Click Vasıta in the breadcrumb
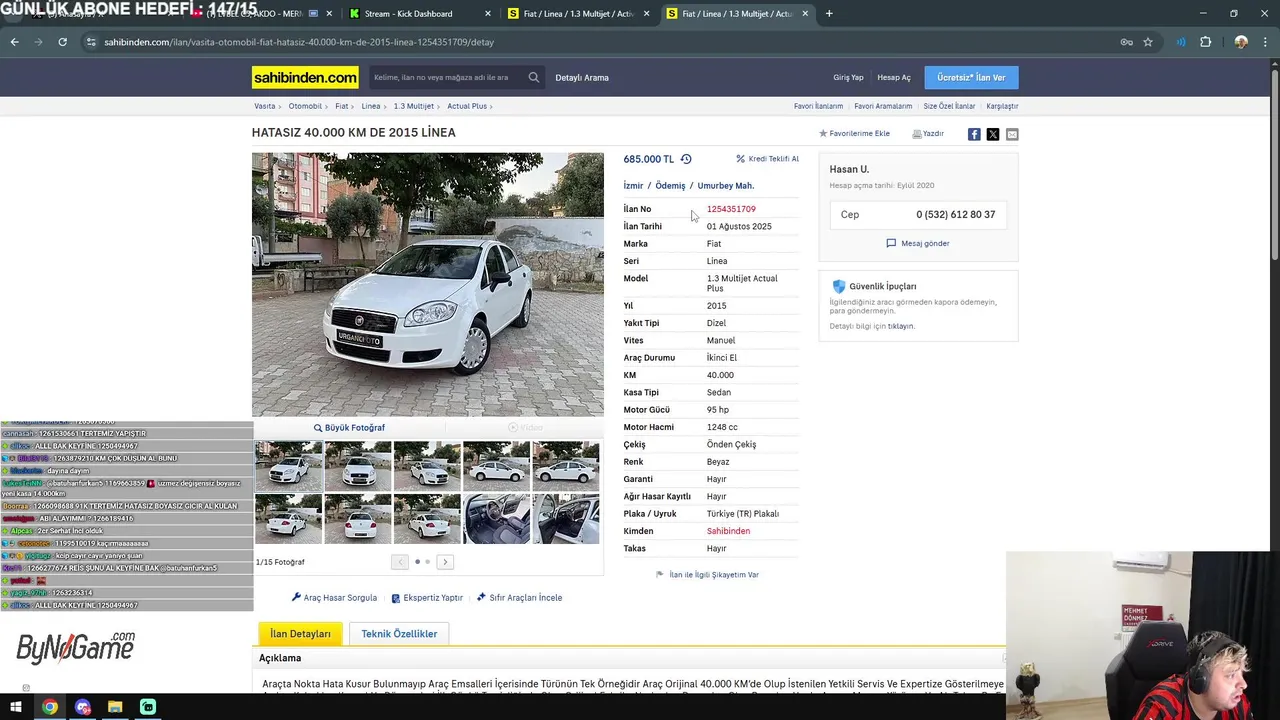This screenshot has height=720, width=1280. (x=264, y=106)
